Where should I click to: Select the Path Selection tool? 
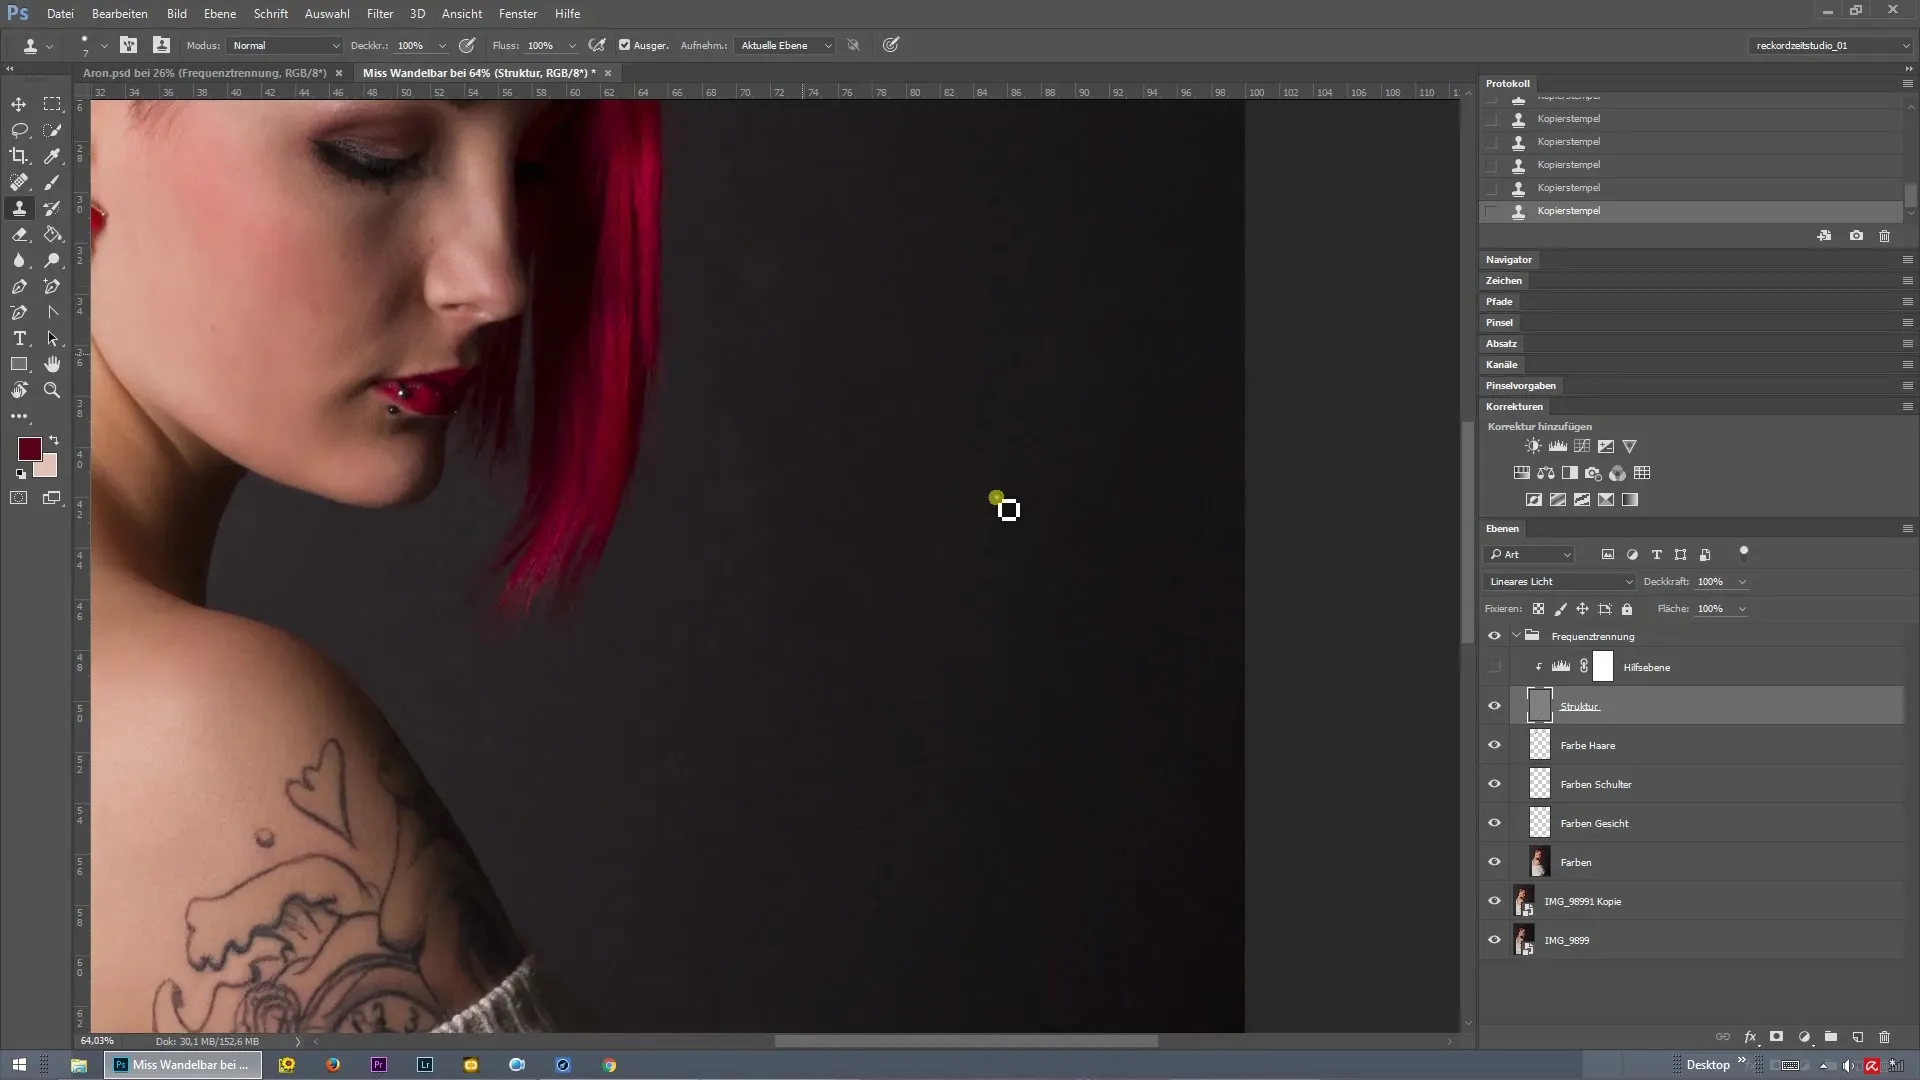(x=52, y=338)
